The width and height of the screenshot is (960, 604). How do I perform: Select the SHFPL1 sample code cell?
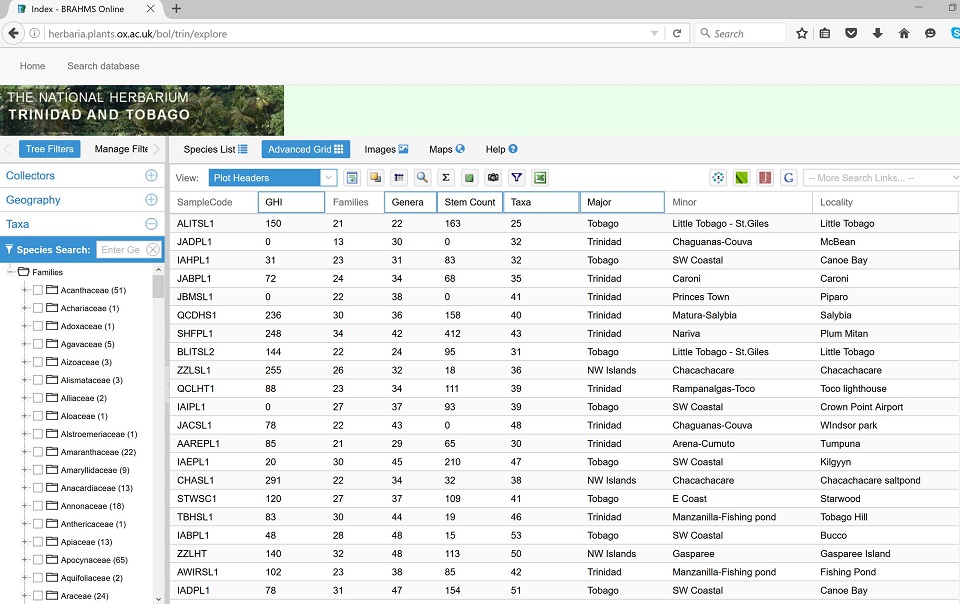(195, 334)
